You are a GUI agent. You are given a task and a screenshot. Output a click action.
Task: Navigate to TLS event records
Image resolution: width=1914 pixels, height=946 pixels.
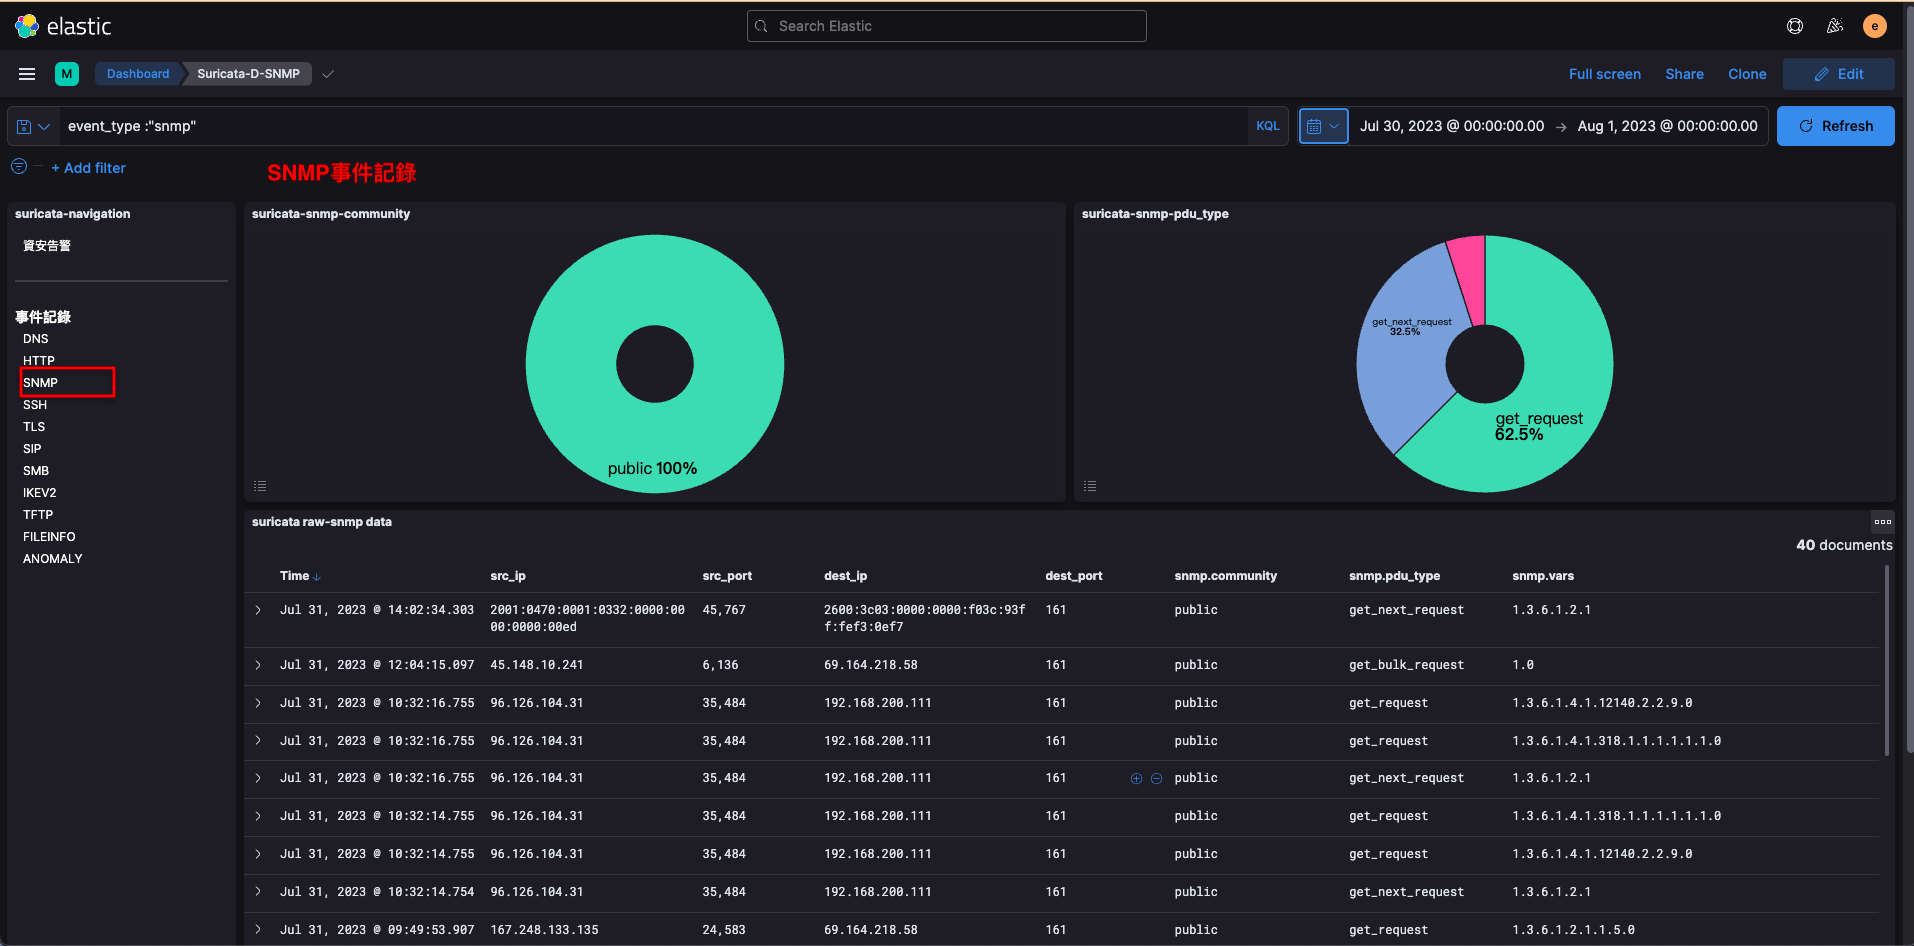34,427
